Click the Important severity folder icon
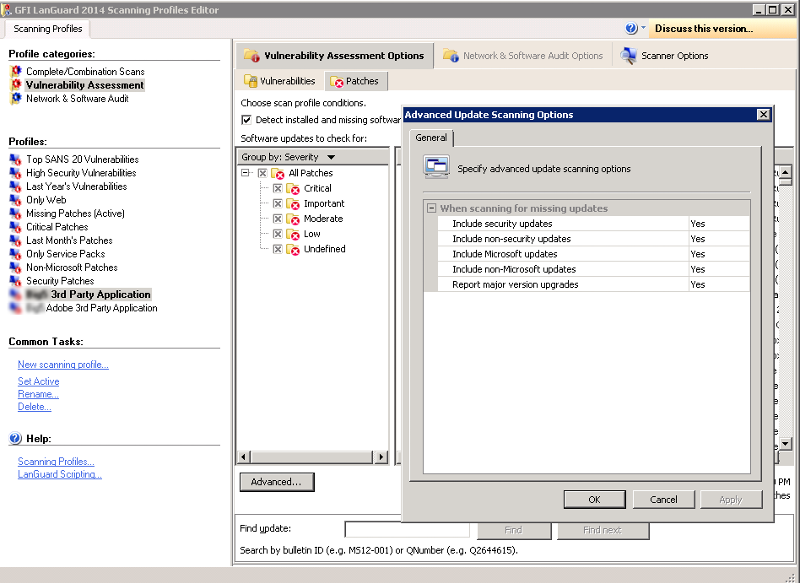800x583 pixels. click(293, 204)
